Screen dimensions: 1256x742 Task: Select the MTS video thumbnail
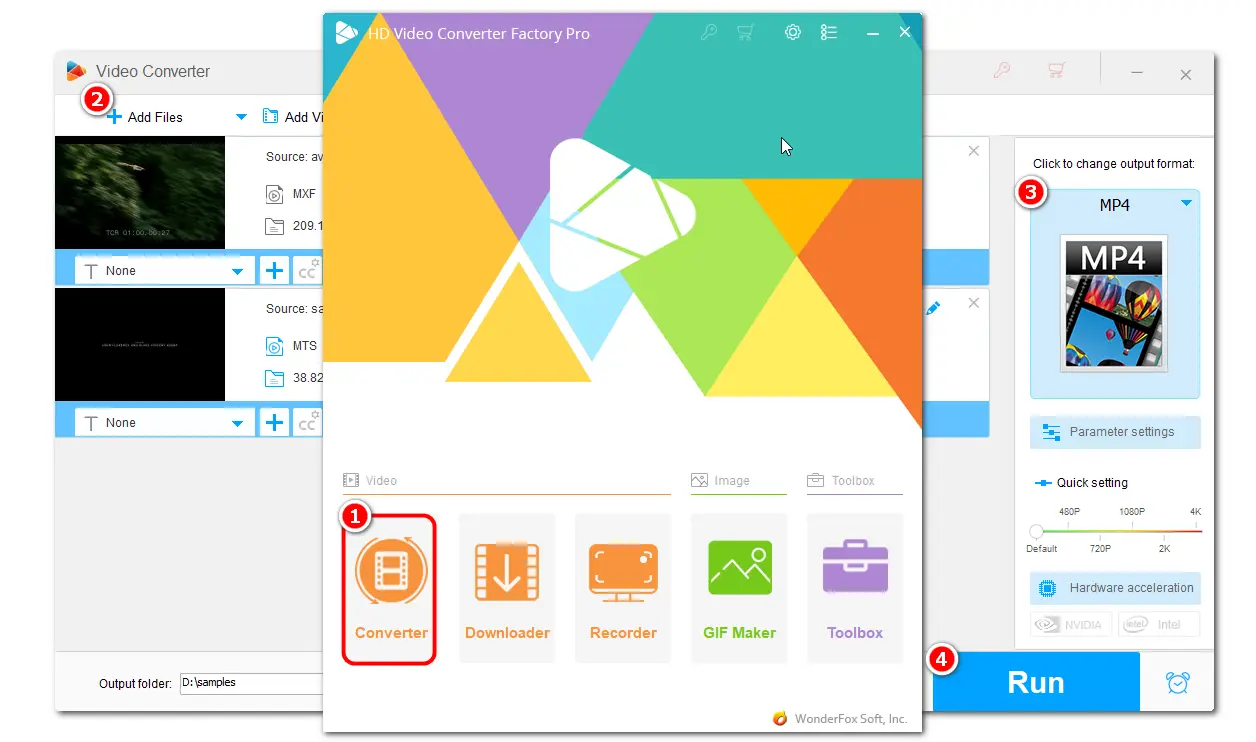[x=140, y=345]
